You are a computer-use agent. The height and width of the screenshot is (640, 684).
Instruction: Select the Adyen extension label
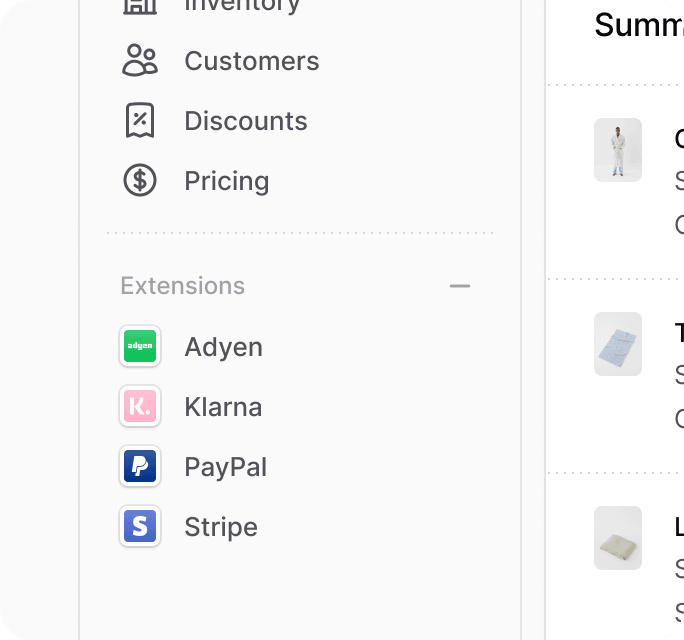click(223, 347)
